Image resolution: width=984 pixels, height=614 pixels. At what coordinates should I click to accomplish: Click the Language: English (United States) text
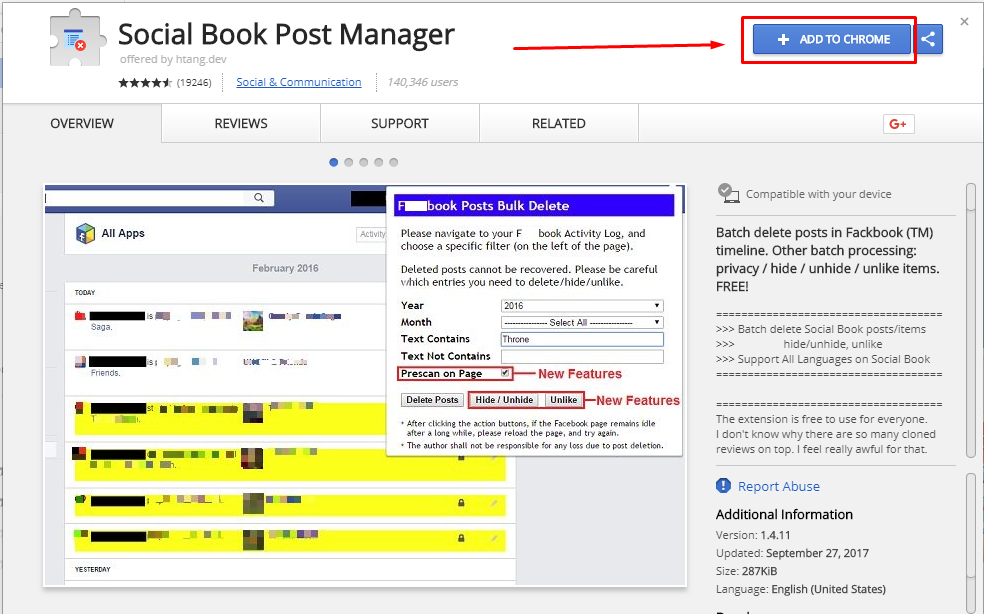click(x=801, y=590)
